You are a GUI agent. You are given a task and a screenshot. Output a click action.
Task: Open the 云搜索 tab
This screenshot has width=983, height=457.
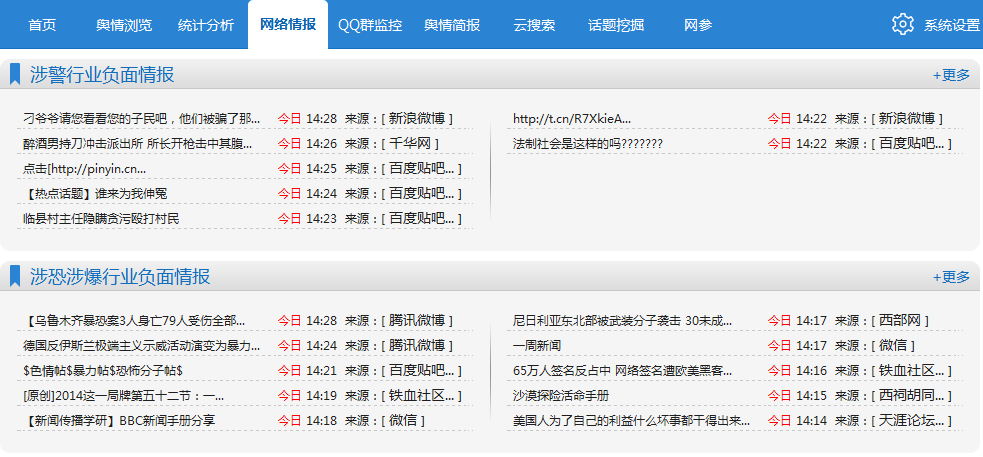point(534,25)
